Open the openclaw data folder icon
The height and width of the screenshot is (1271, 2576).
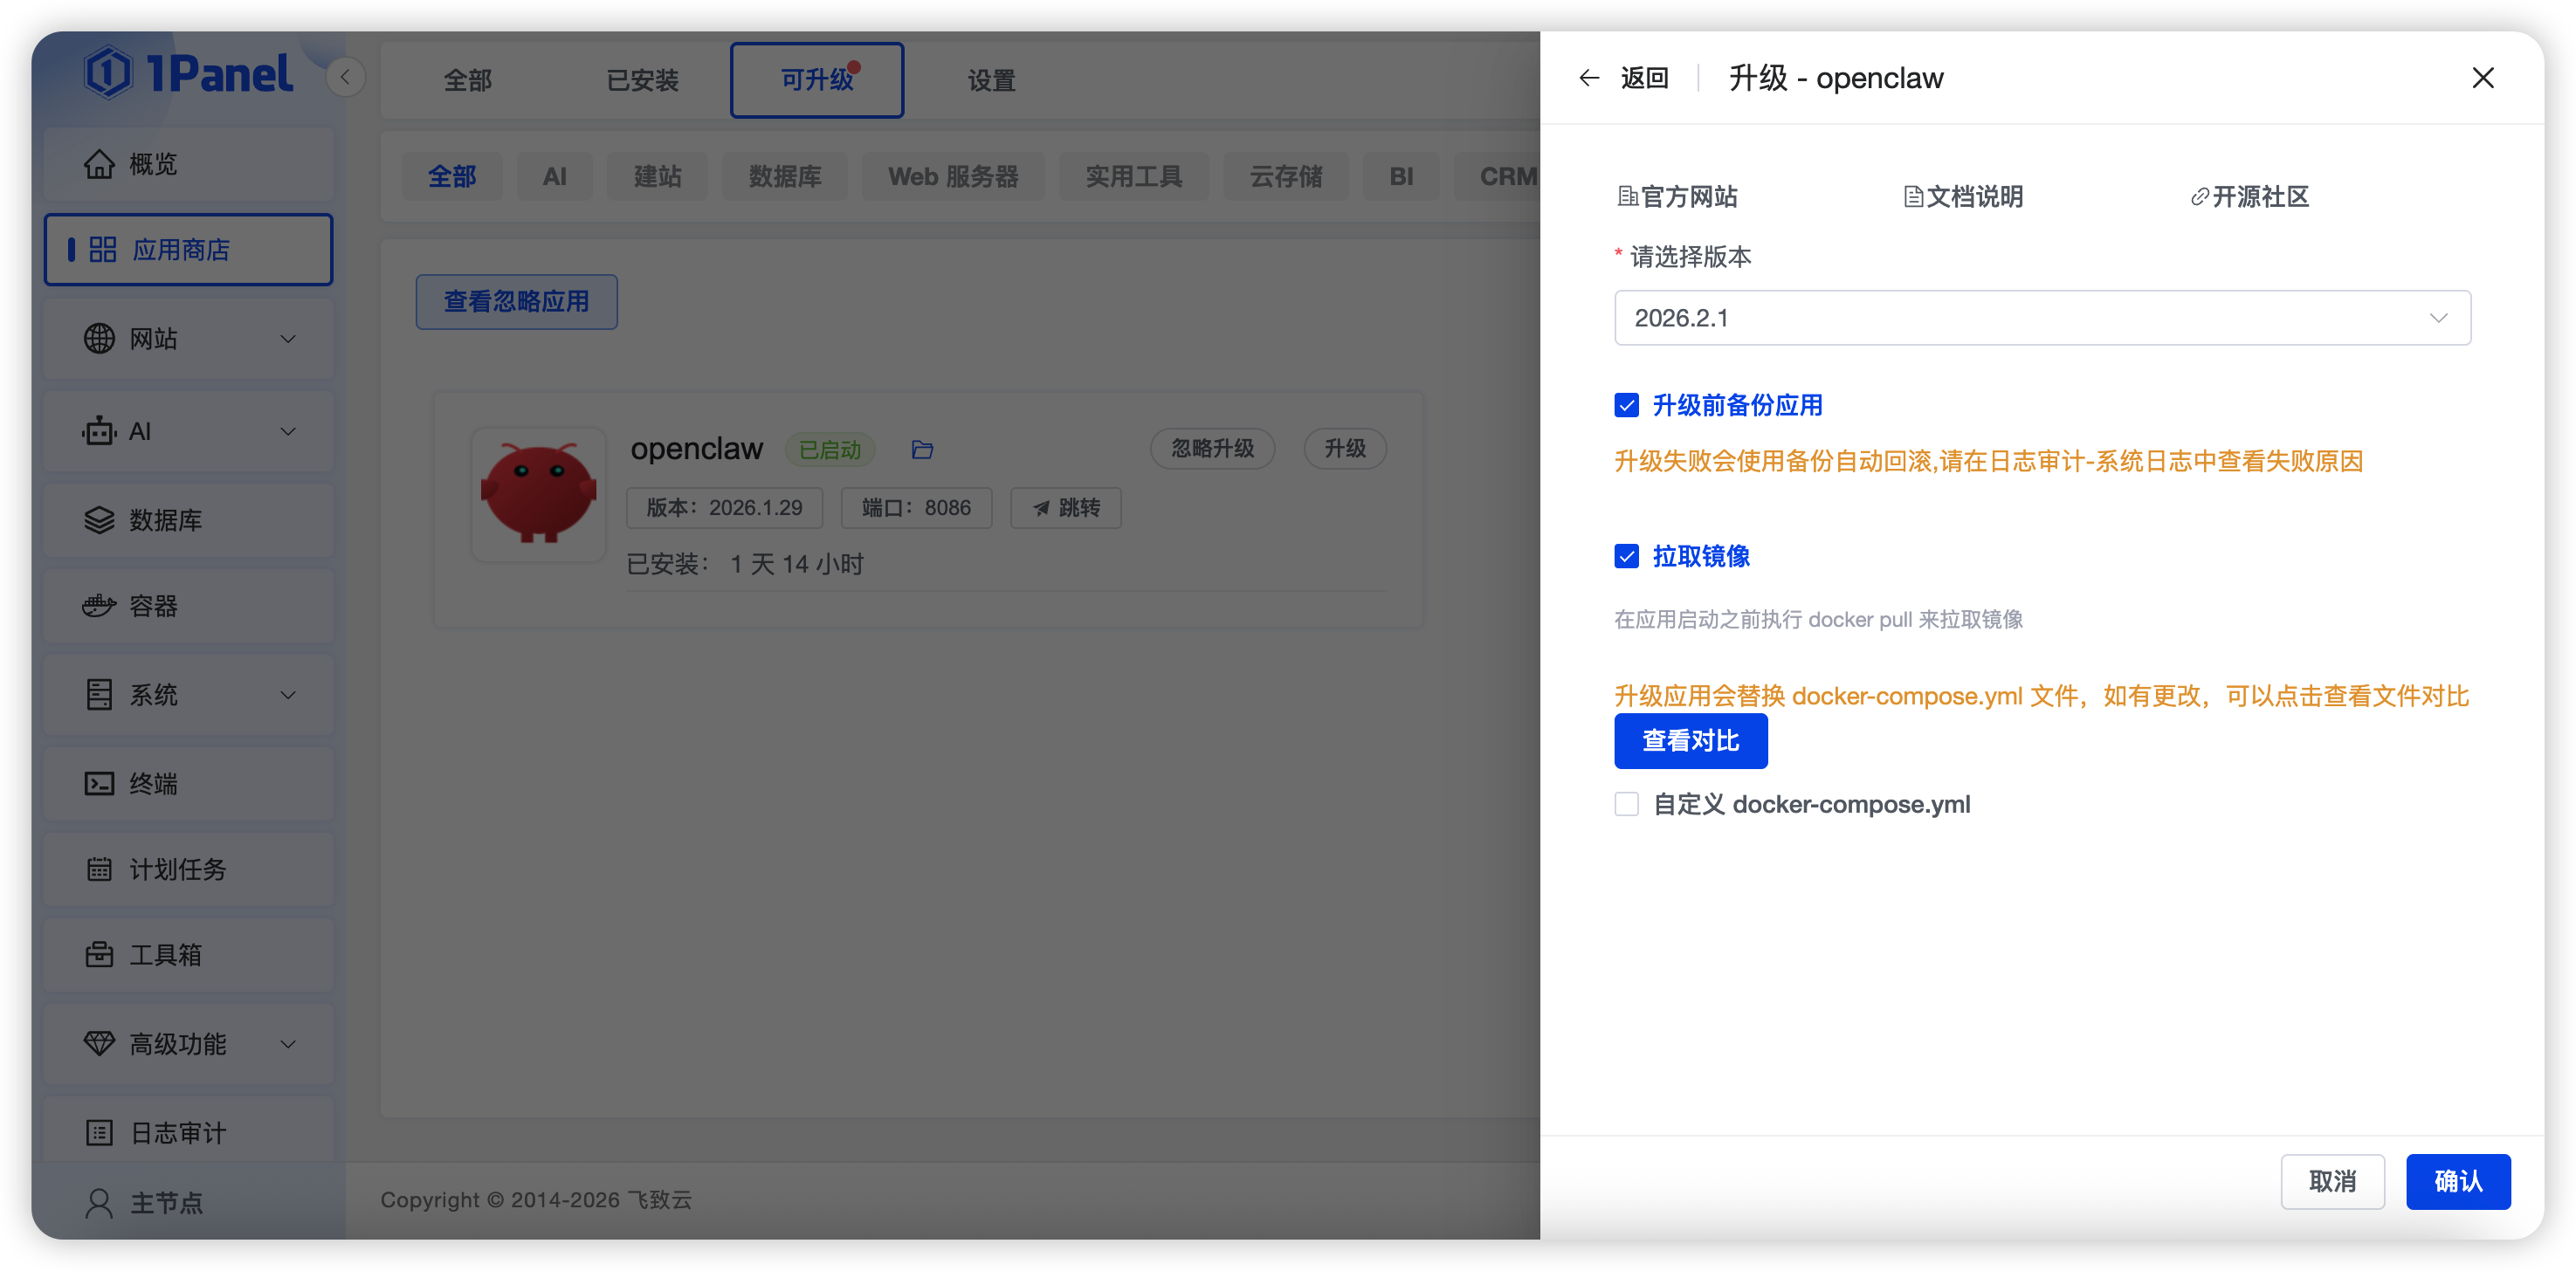[922, 449]
